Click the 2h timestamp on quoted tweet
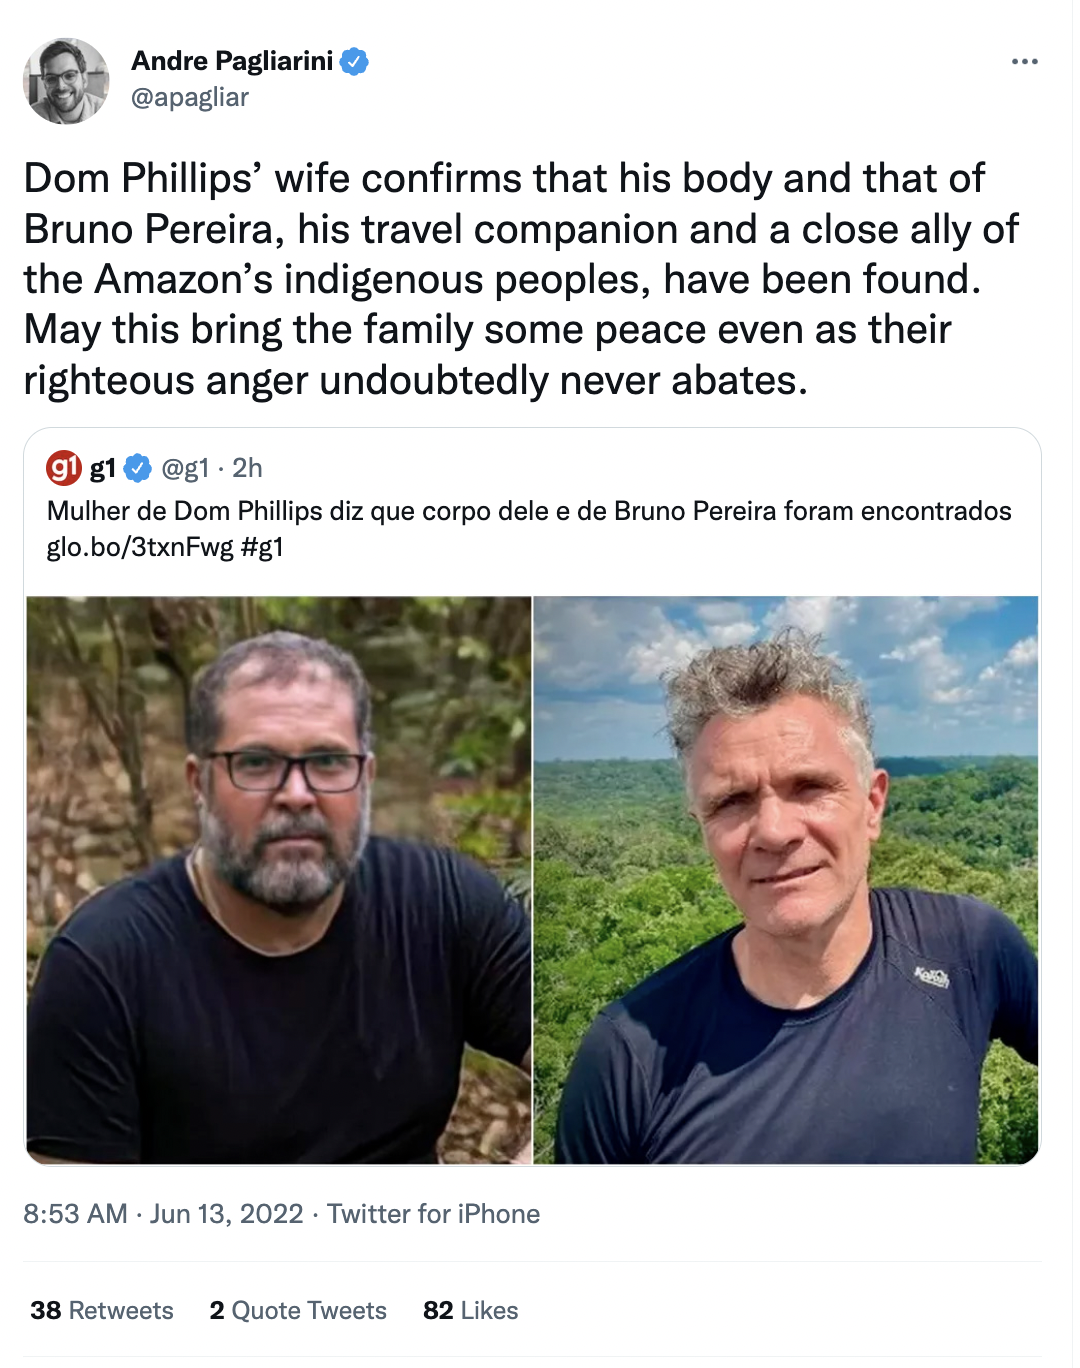Screen dimensions: 1080x1368 [x=247, y=468]
